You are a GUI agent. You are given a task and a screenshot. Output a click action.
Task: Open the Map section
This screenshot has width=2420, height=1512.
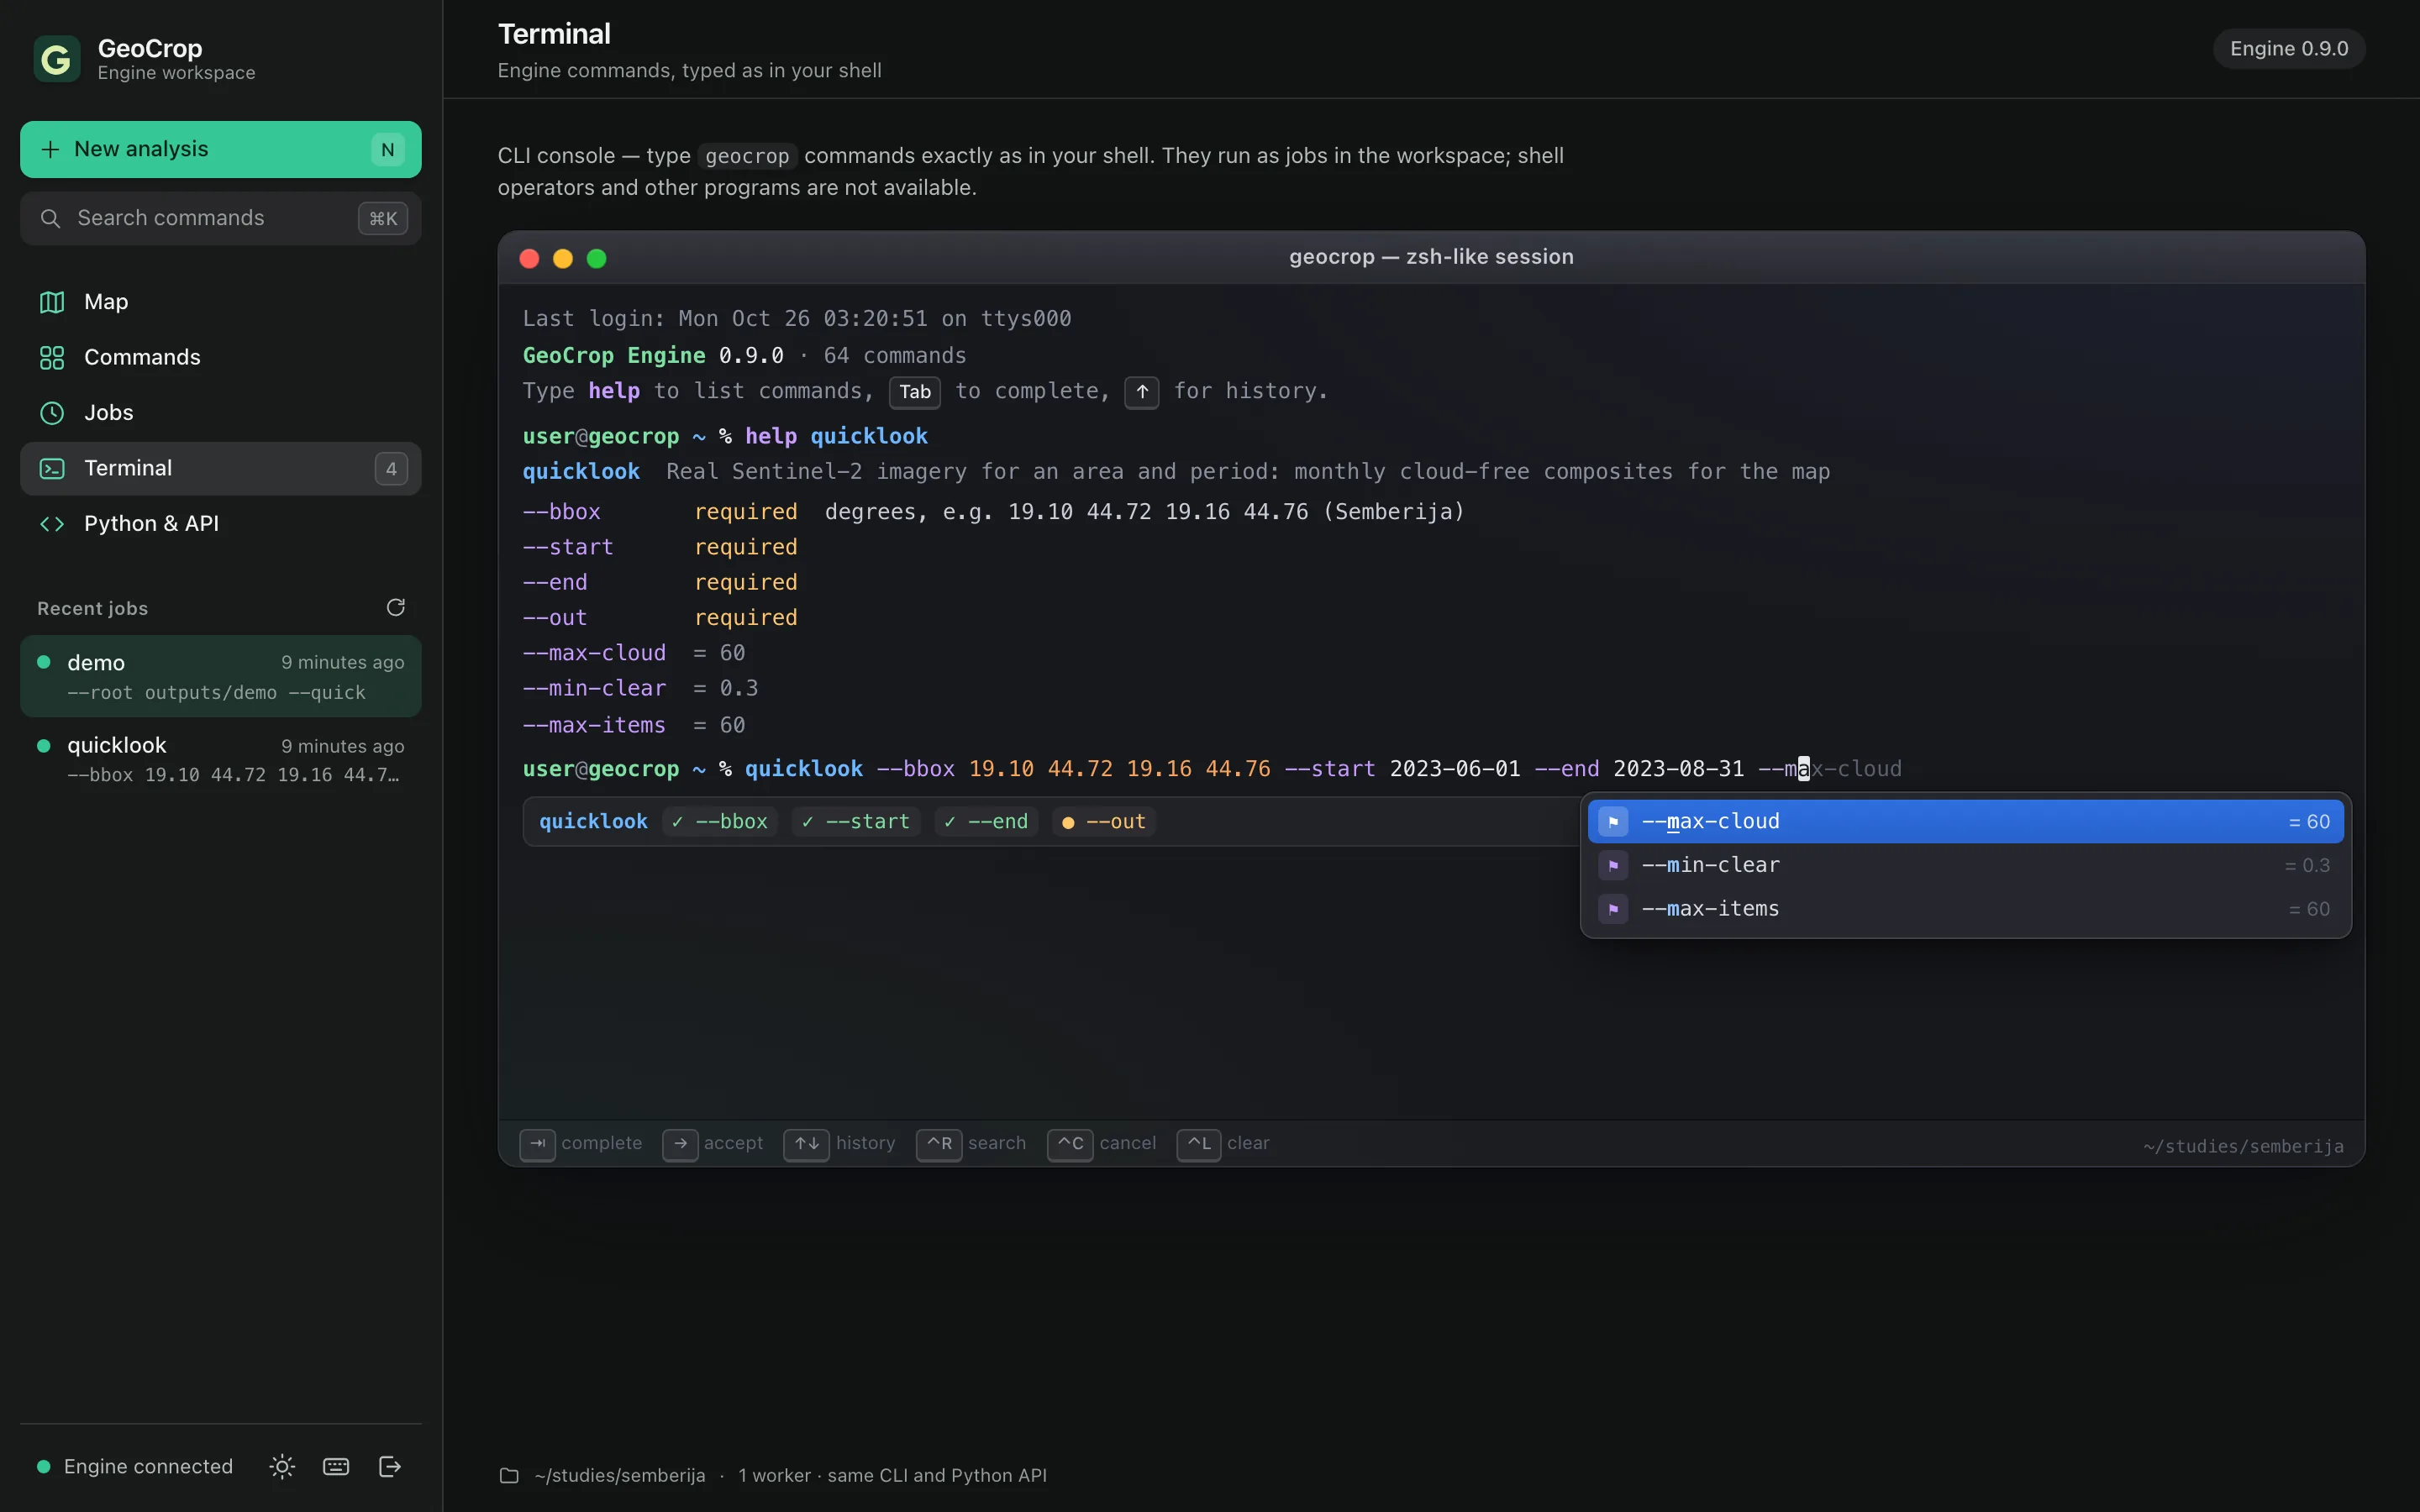220,302
